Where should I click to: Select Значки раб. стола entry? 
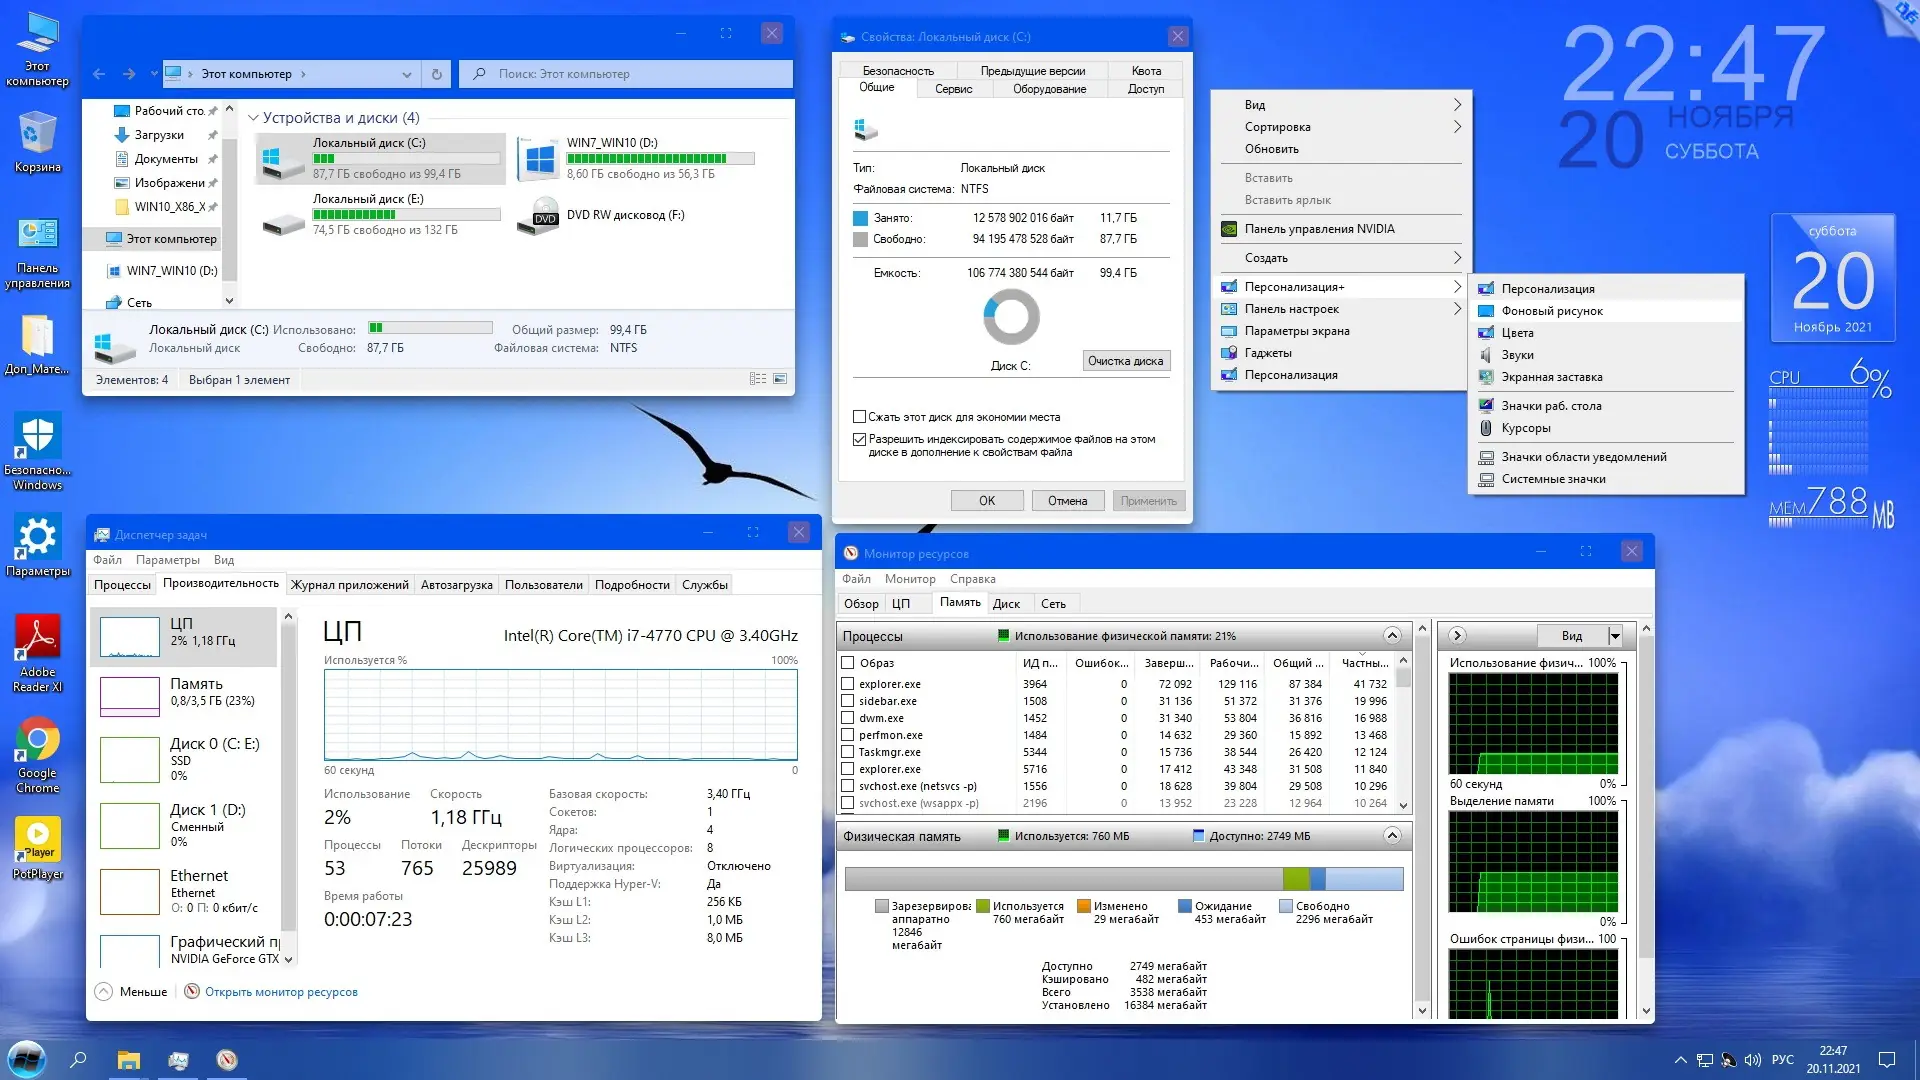[1551, 405]
